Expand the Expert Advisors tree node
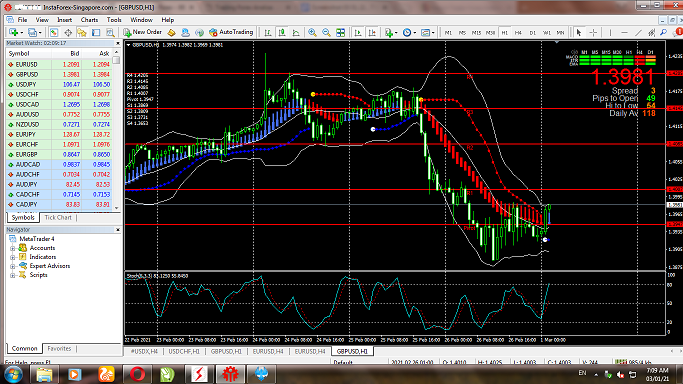 [13, 266]
